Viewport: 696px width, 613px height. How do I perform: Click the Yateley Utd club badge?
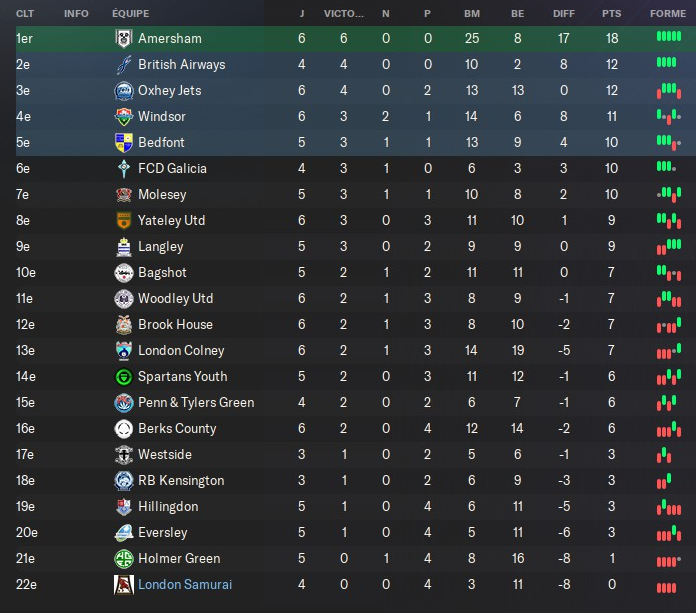[x=124, y=220]
